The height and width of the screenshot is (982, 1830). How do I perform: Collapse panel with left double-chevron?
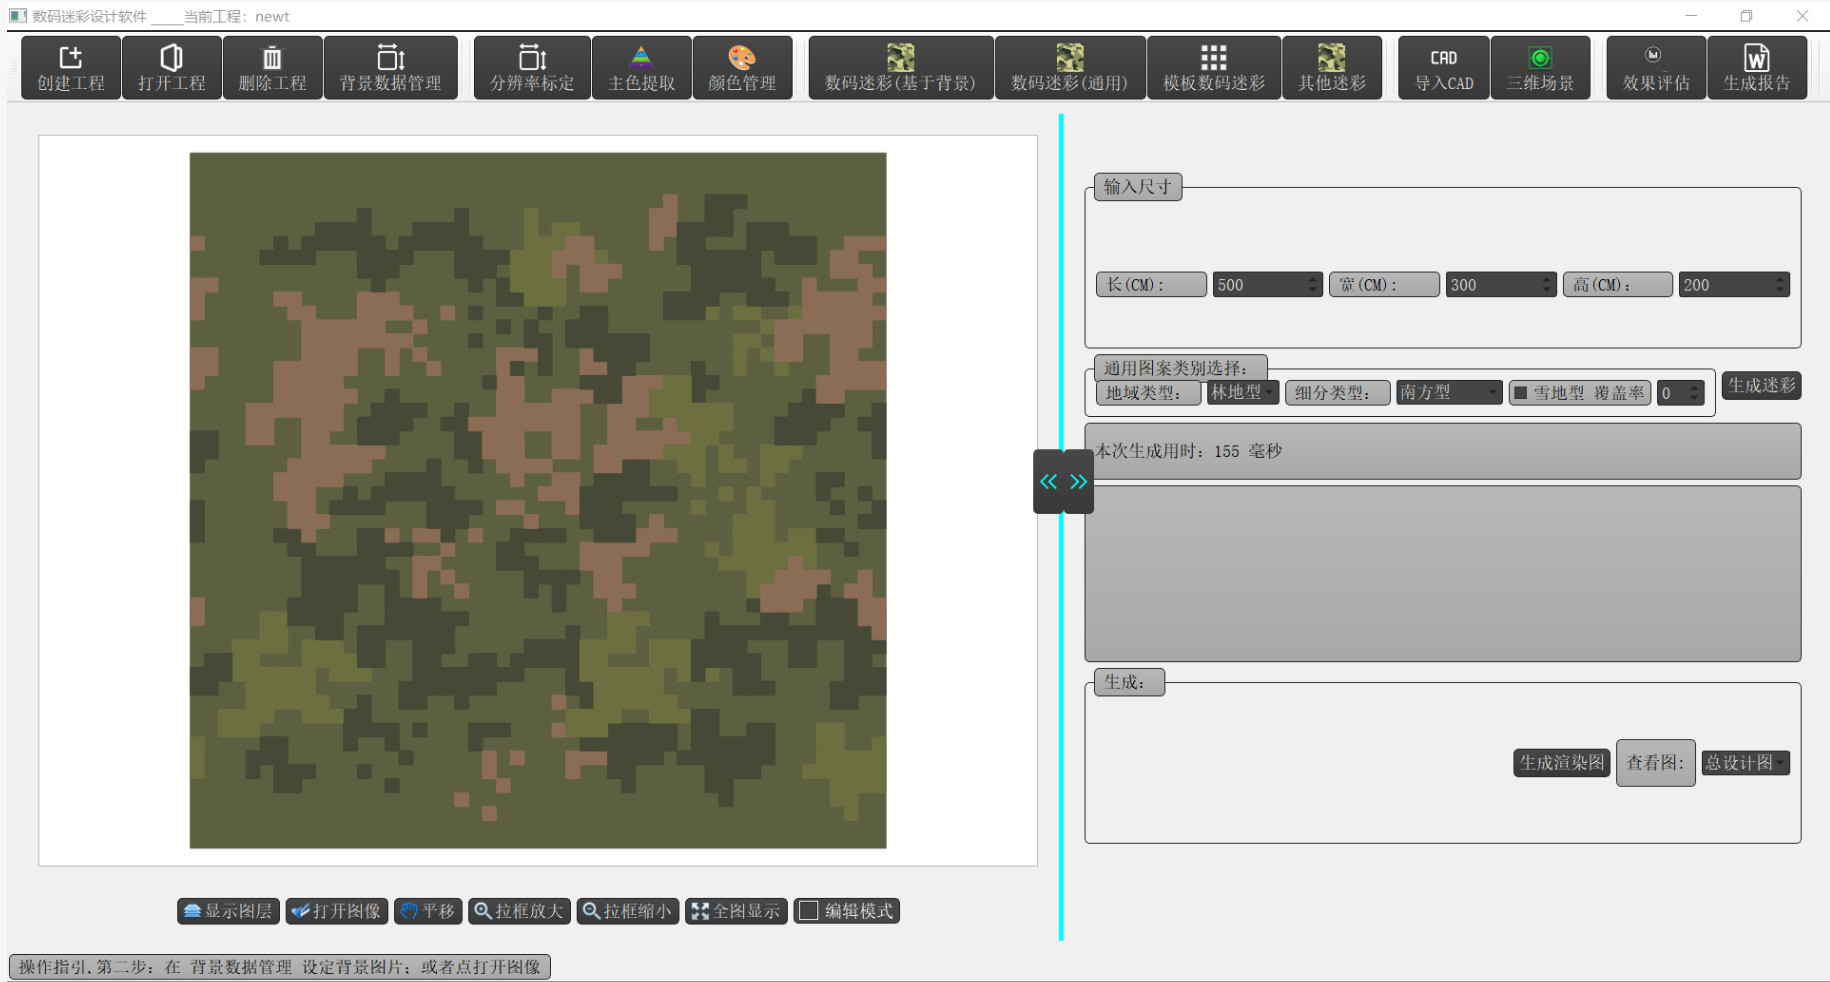[1048, 482]
